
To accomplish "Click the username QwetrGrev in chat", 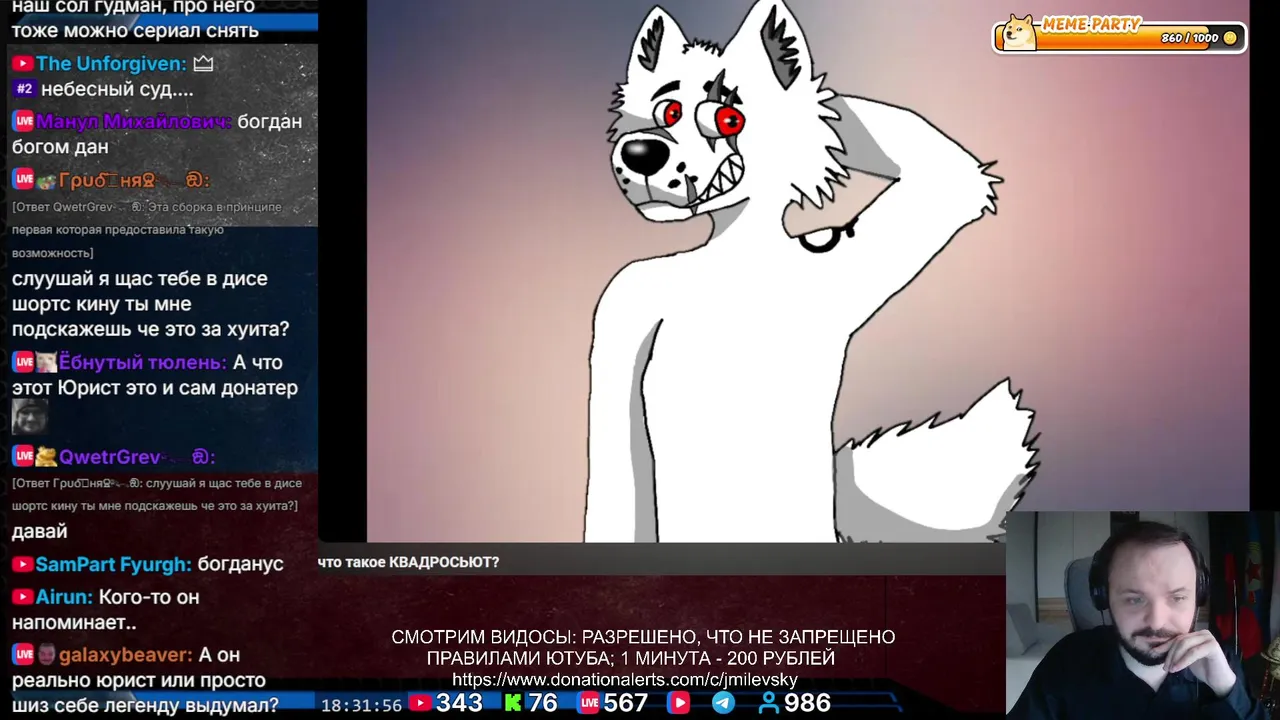I will [x=110, y=457].
